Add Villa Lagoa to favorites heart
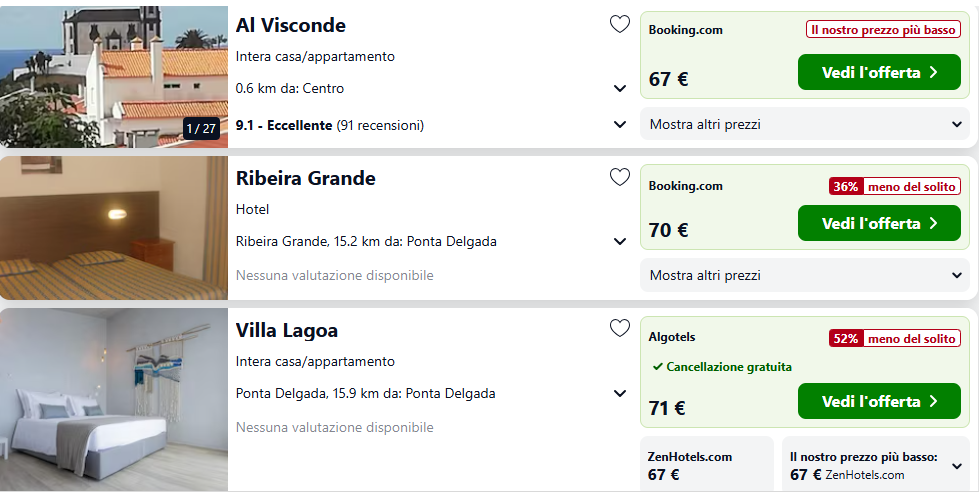 click(x=620, y=329)
